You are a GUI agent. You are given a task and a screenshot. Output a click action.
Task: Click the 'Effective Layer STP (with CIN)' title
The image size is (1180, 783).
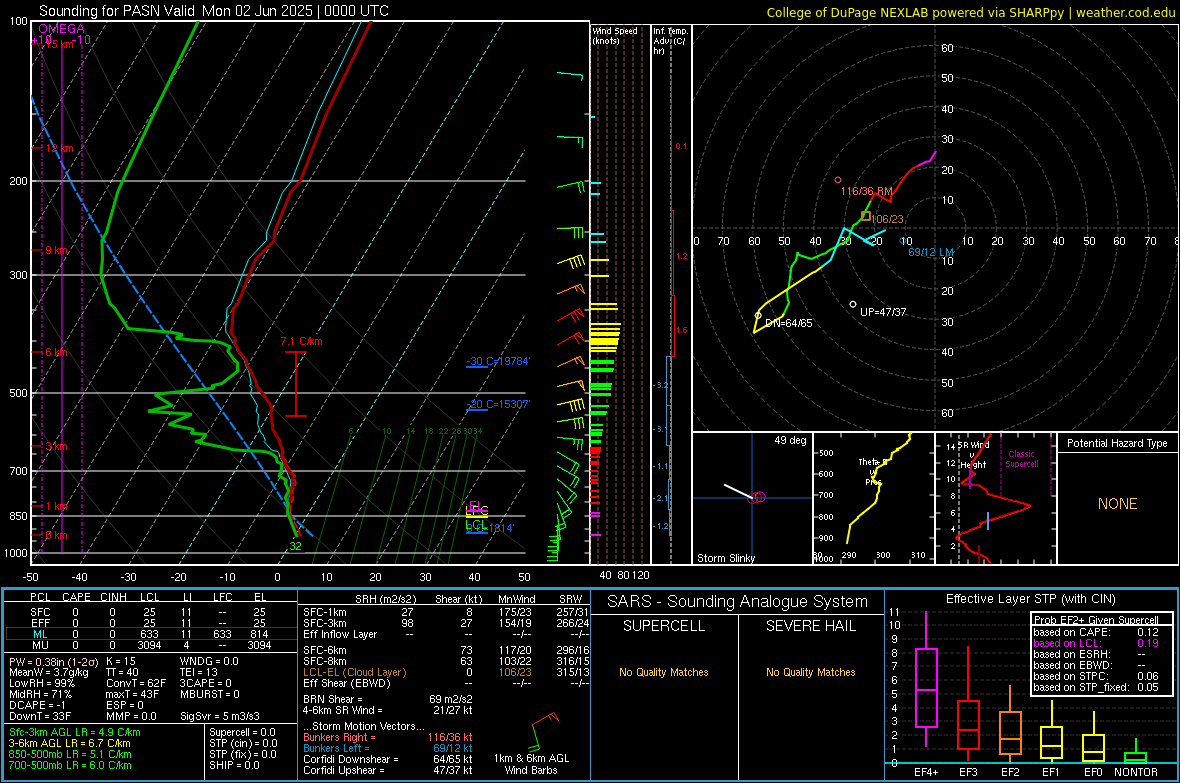tap(1030, 599)
